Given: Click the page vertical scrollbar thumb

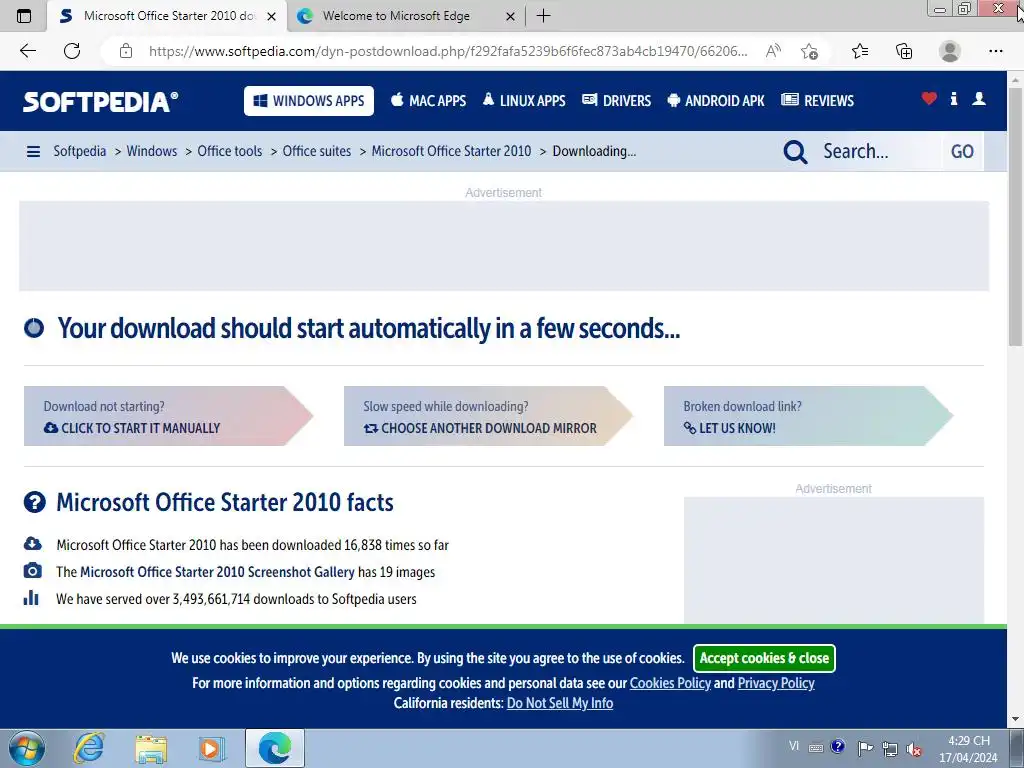Looking at the screenshot, I should pos(1015,216).
